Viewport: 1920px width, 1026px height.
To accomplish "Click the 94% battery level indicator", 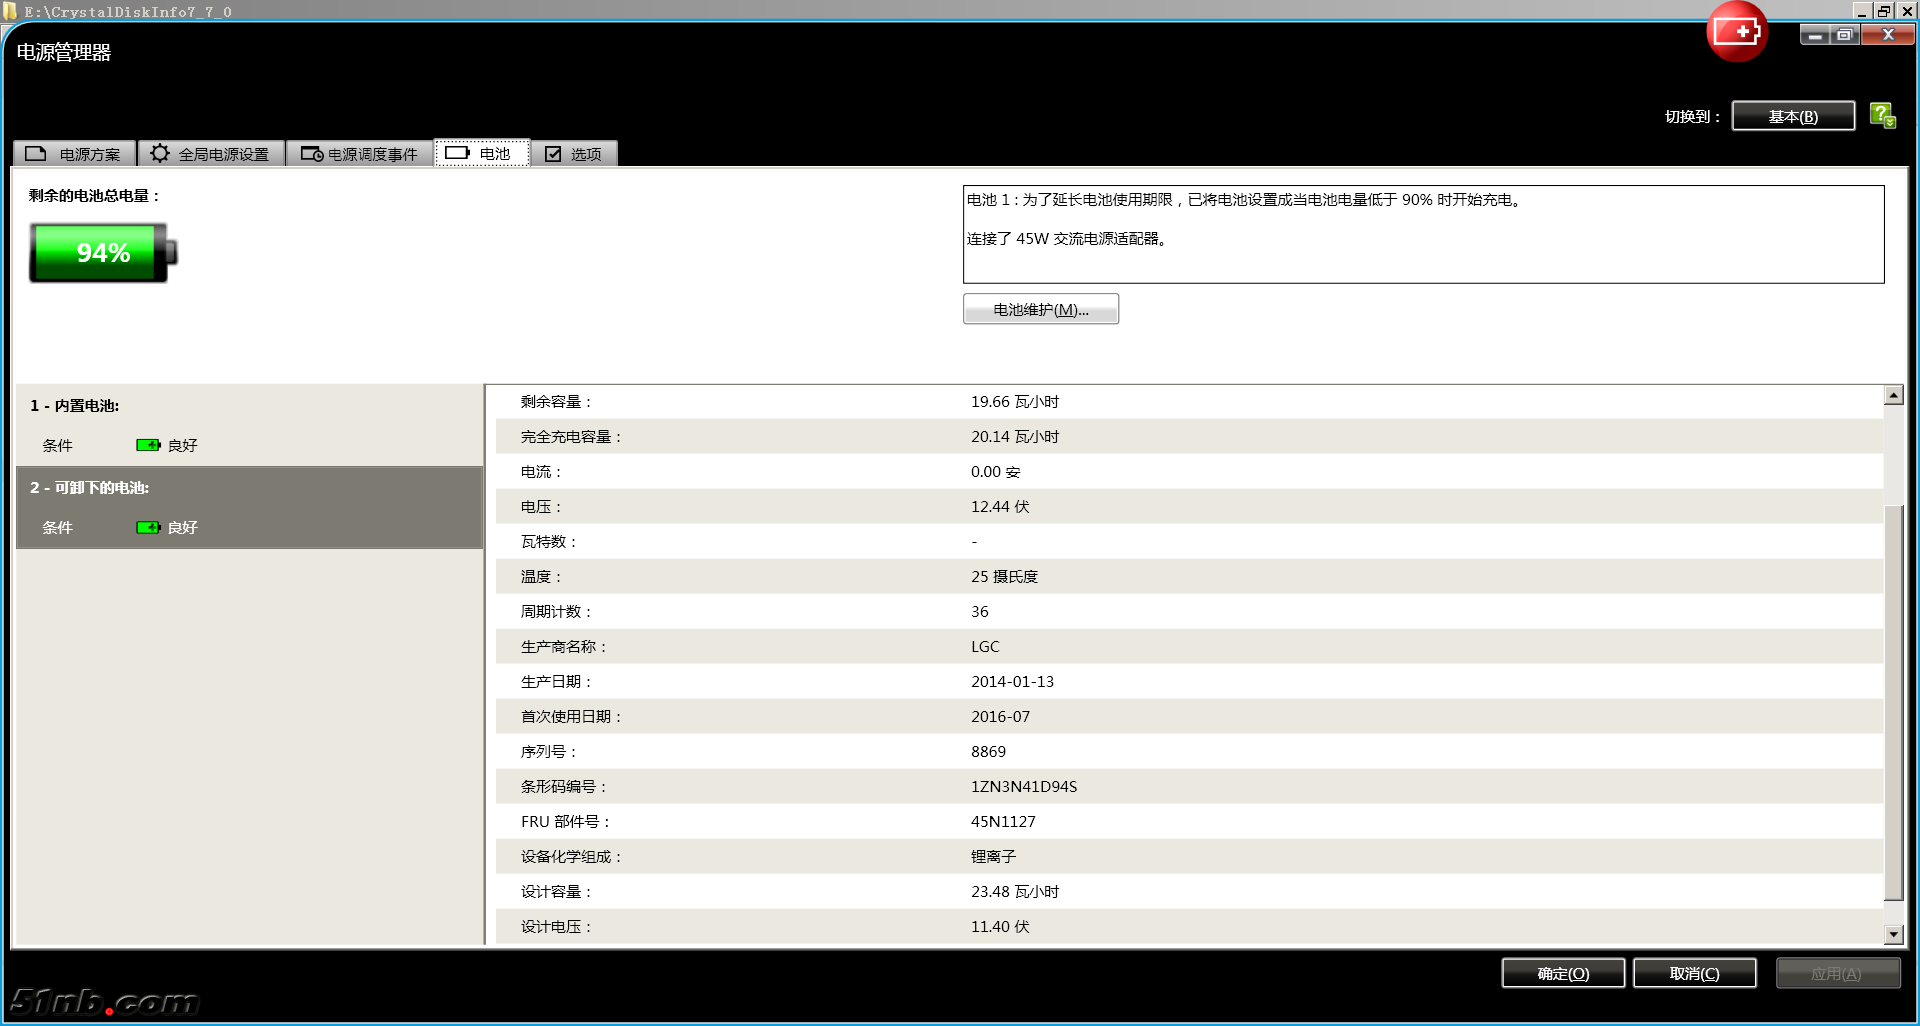I will (103, 253).
